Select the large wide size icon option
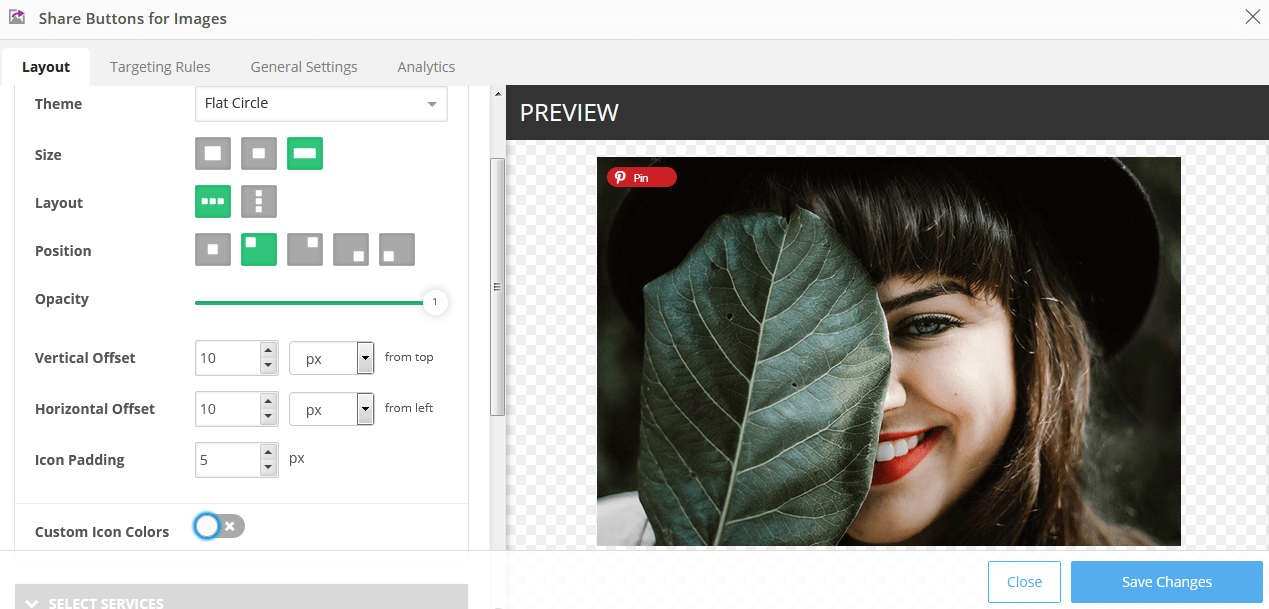The height and width of the screenshot is (609, 1269). coord(305,154)
